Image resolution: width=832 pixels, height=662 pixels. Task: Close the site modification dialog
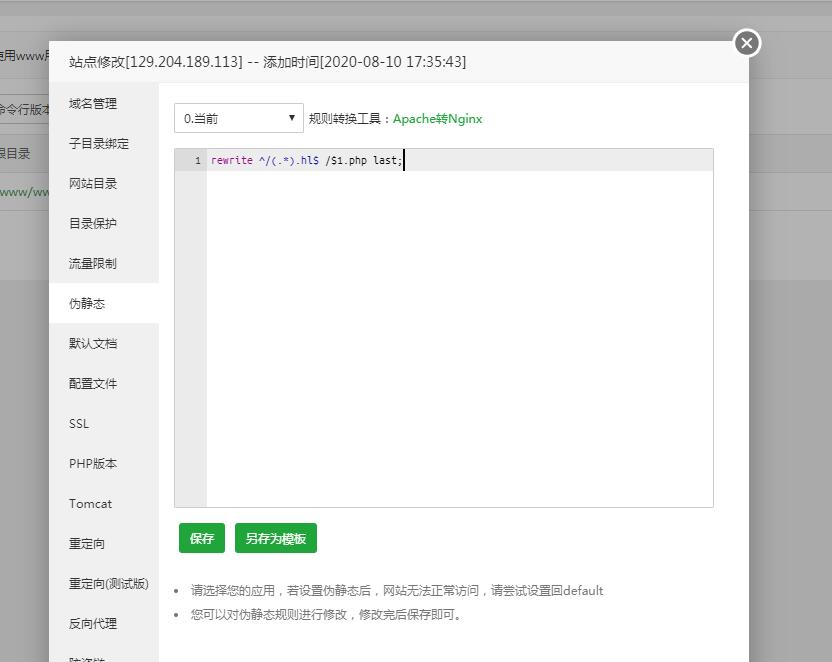point(747,43)
